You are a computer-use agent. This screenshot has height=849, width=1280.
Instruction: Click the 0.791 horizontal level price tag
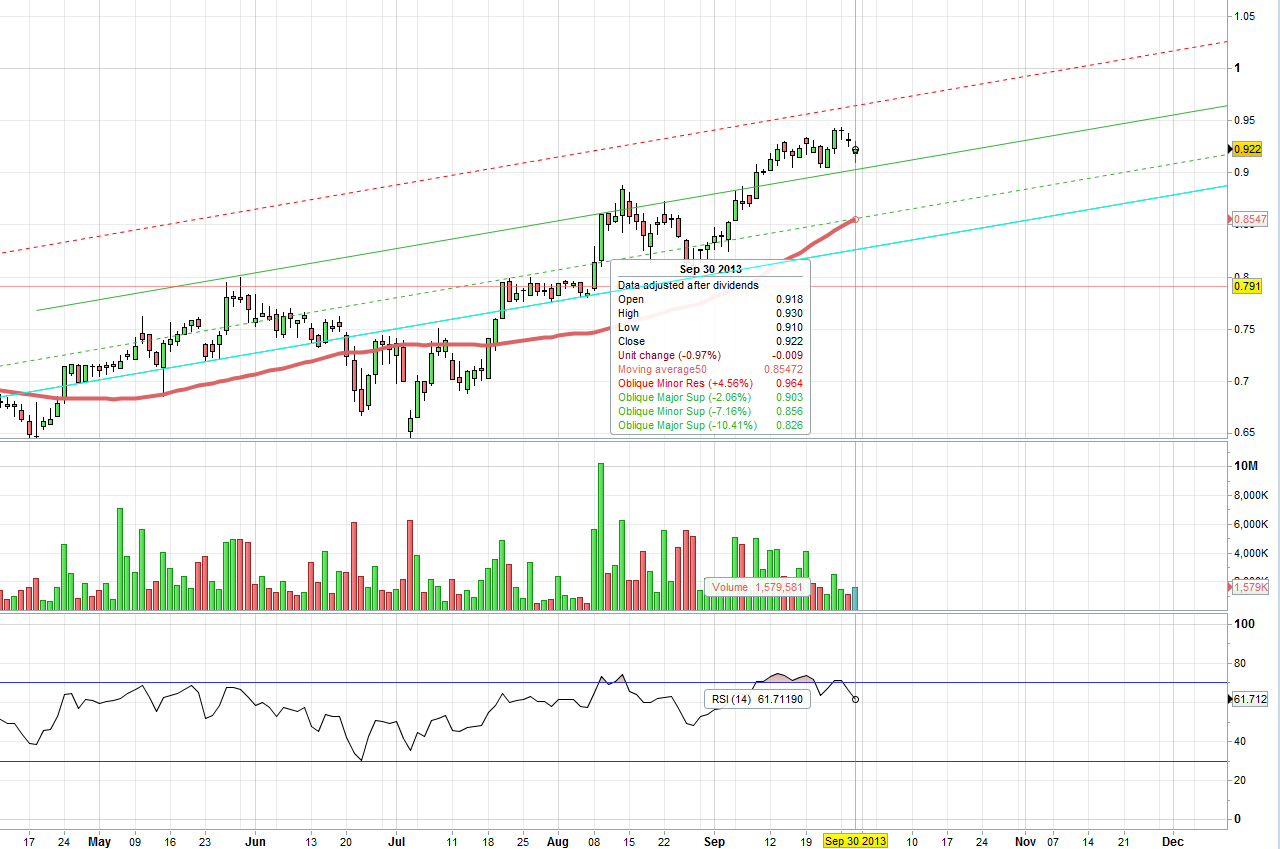coord(1247,287)
